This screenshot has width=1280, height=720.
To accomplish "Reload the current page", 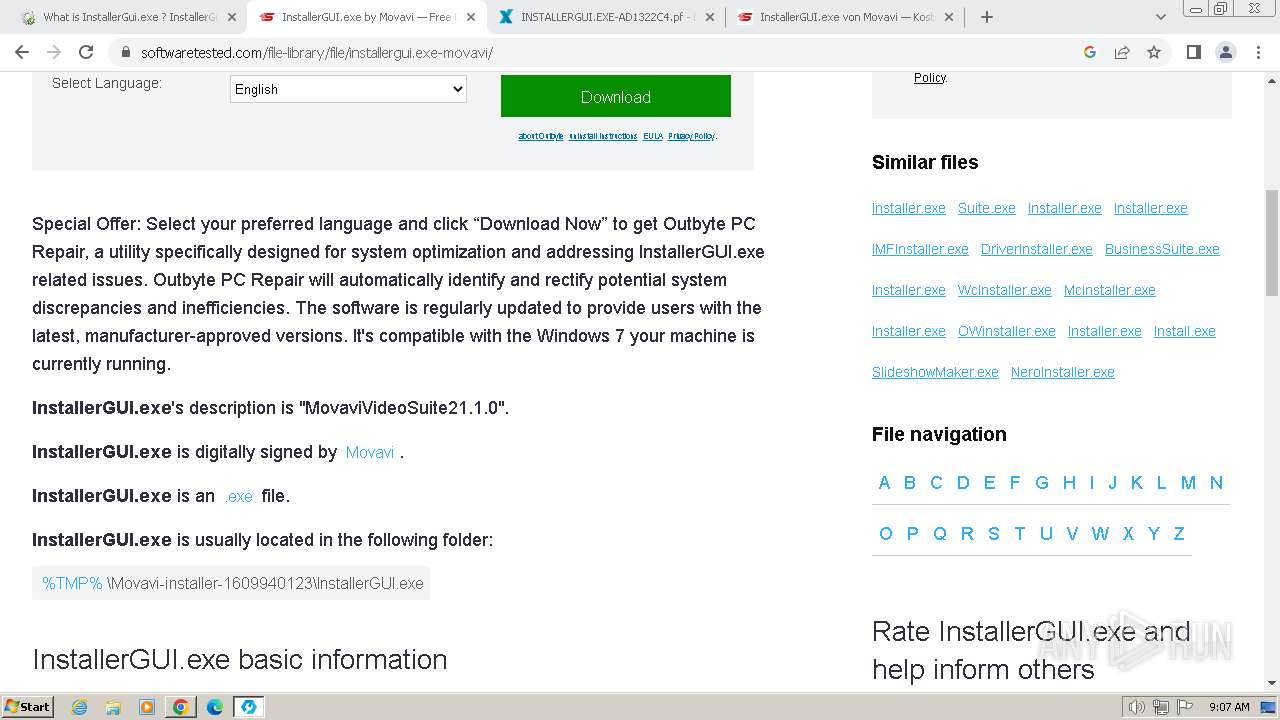I will 86,52.
